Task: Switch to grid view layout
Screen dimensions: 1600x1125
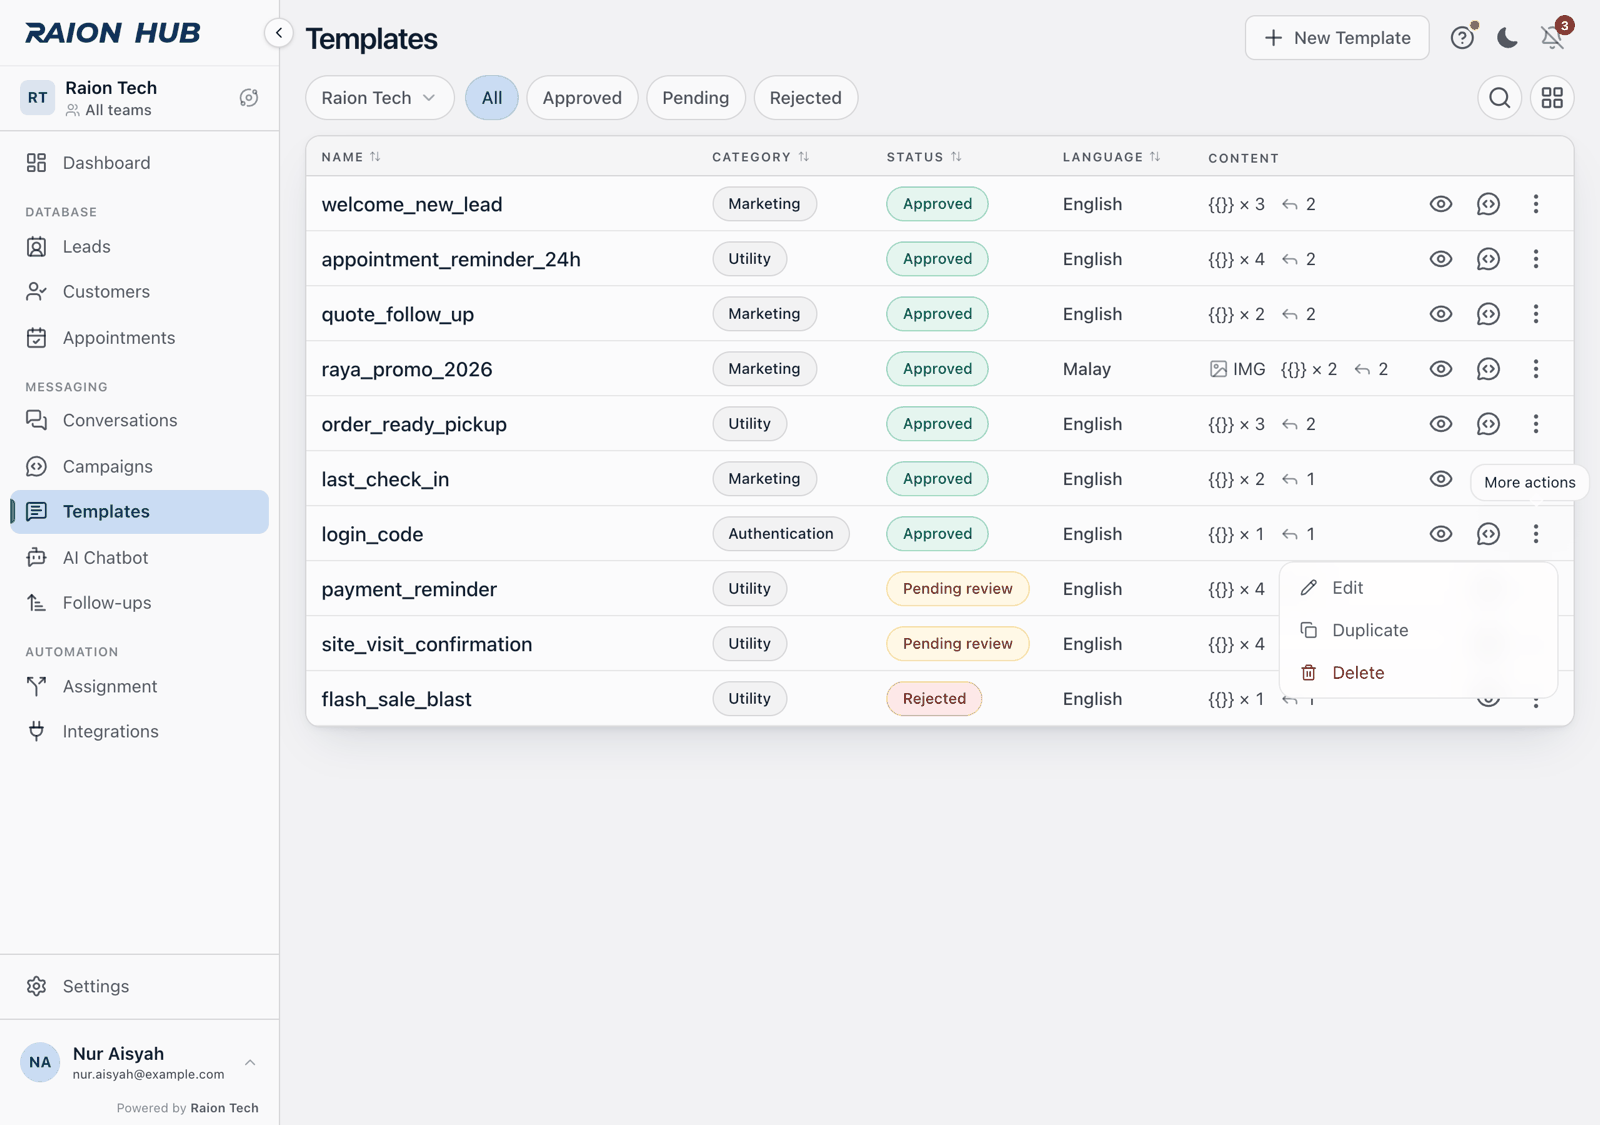Action: [x=1552, y=98]
